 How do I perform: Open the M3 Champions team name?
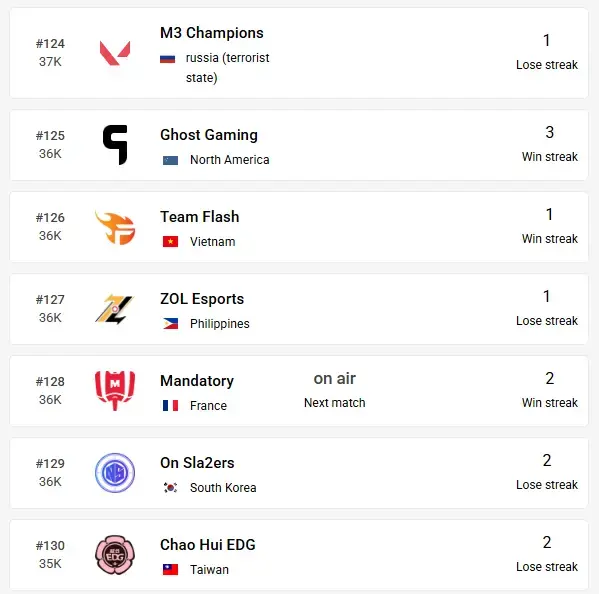pyautogui.click(x=212, y=33)
